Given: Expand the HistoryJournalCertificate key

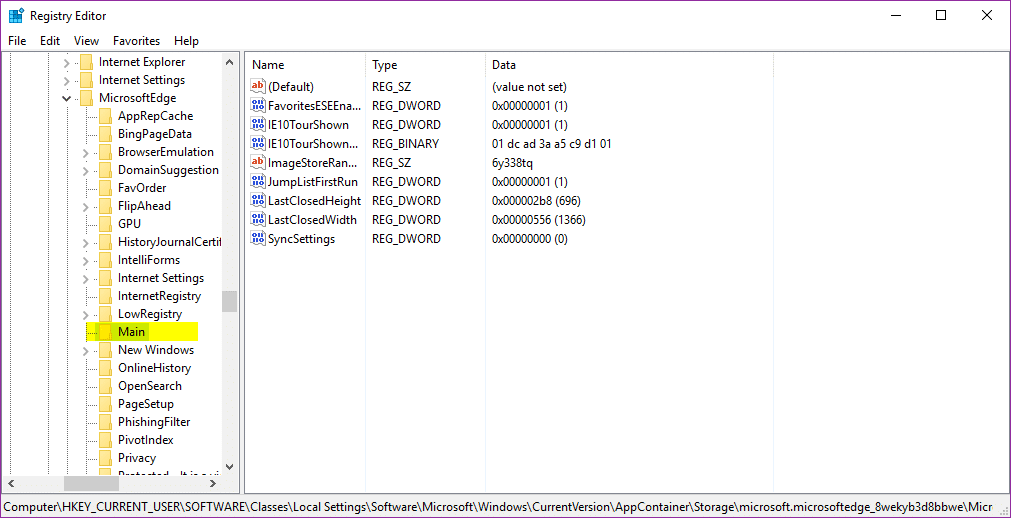Looking at the screenshot, I should pos(86,243).
